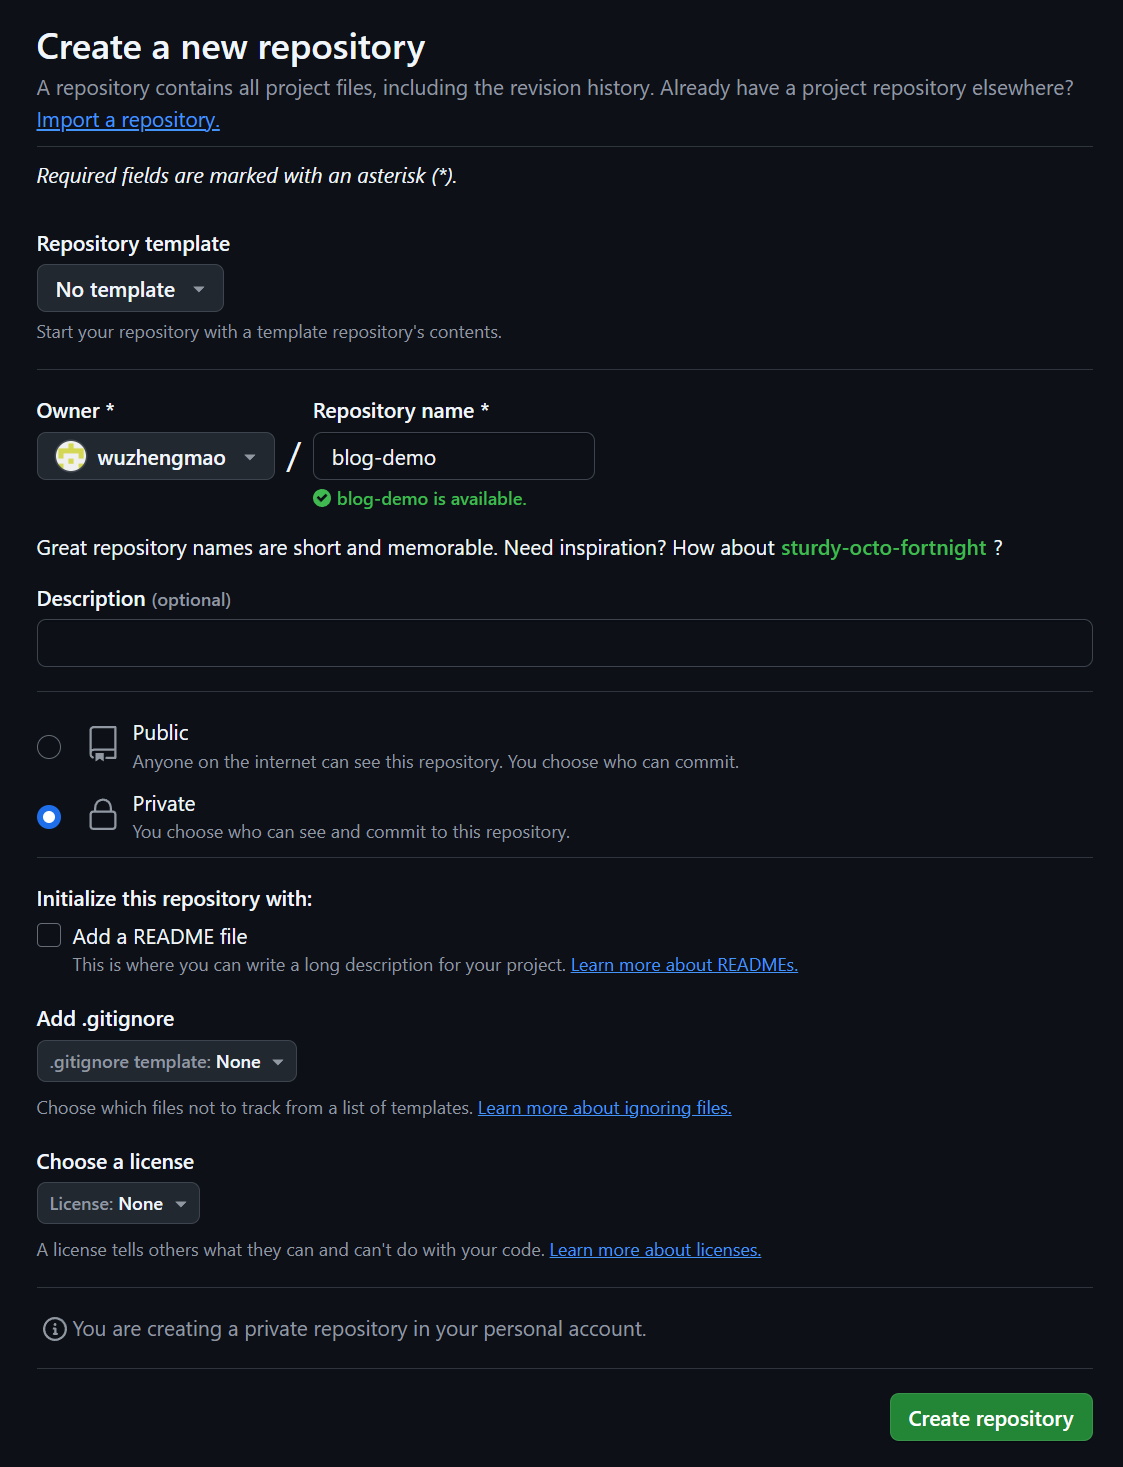Open the Import a repository link
Image resolution: width=1123 pixels, height=1467 pixels.
click(x=128, y=120)
